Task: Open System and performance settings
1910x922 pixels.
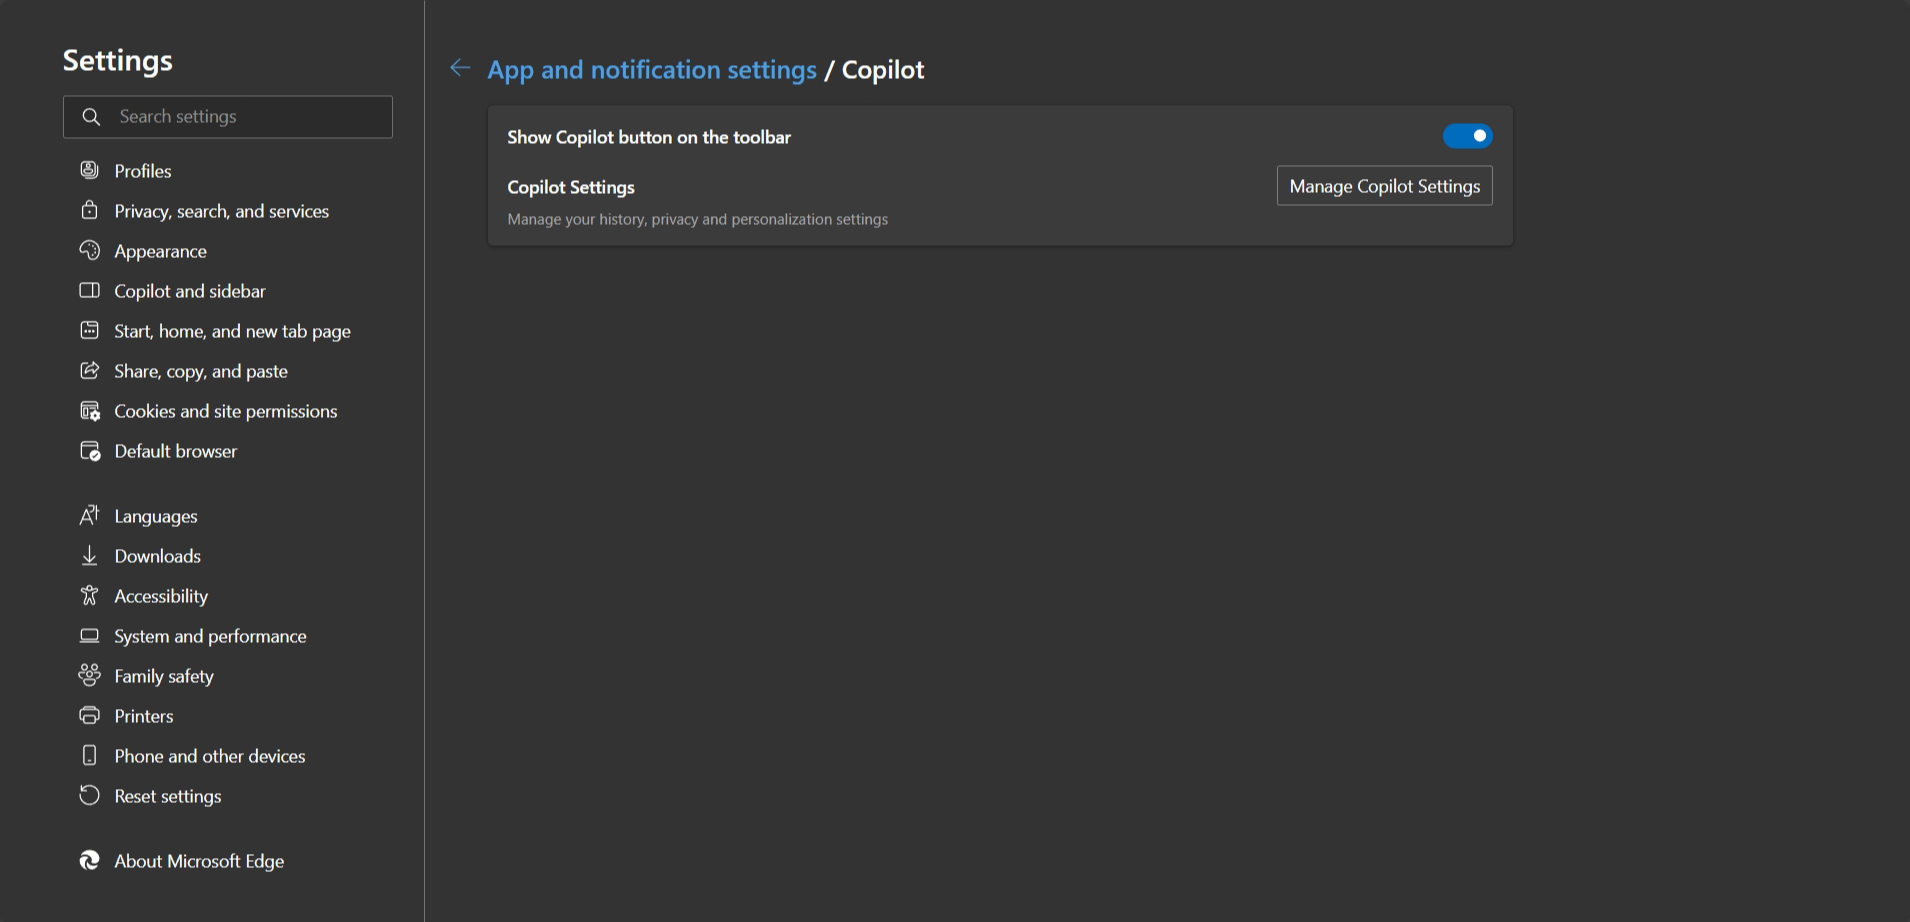Action: tap(210, 635)
